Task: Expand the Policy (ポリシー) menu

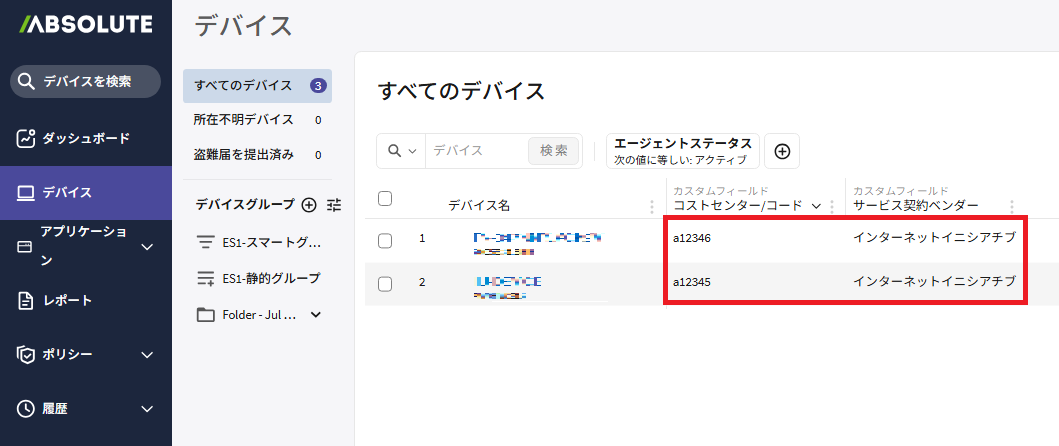Action: (146, 354)
